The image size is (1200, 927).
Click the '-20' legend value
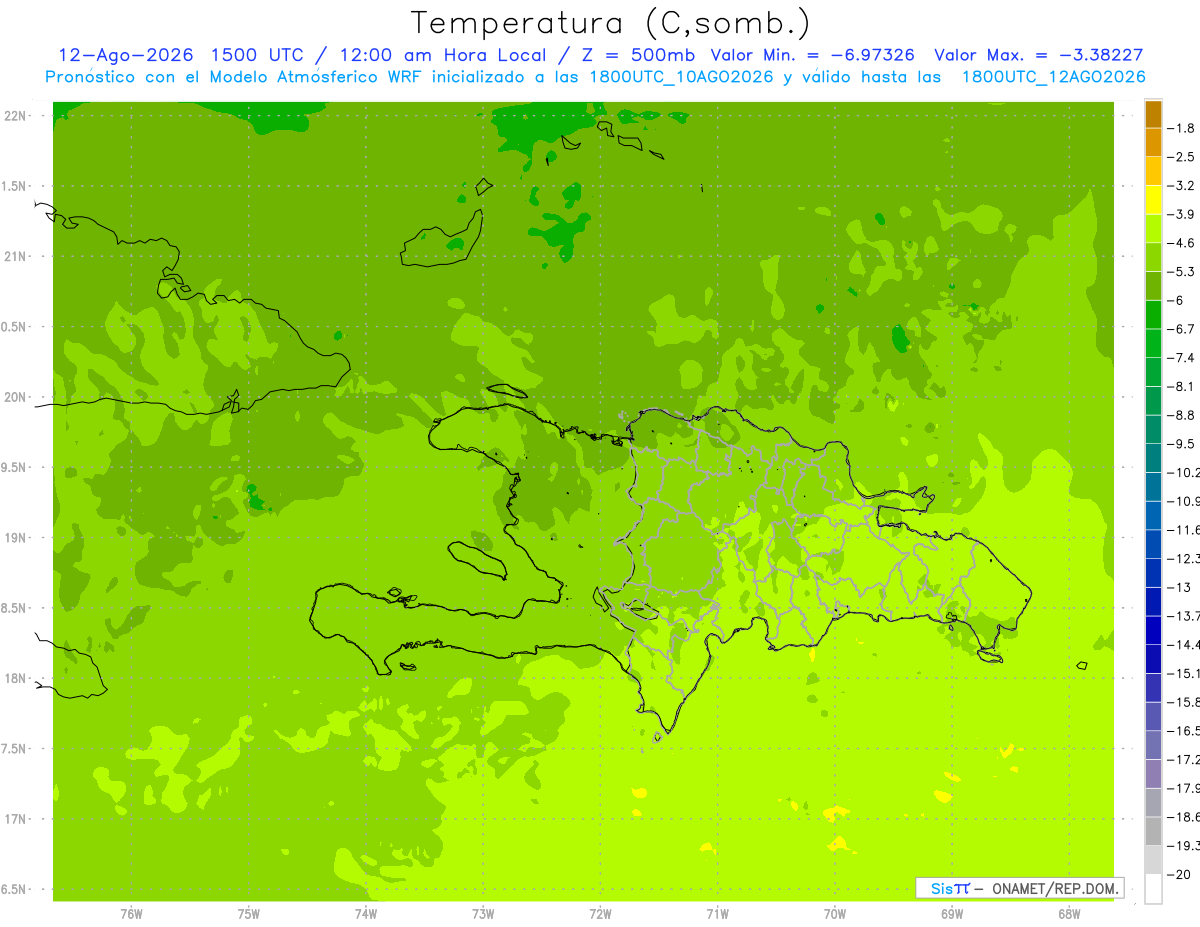pos(1180,874)
